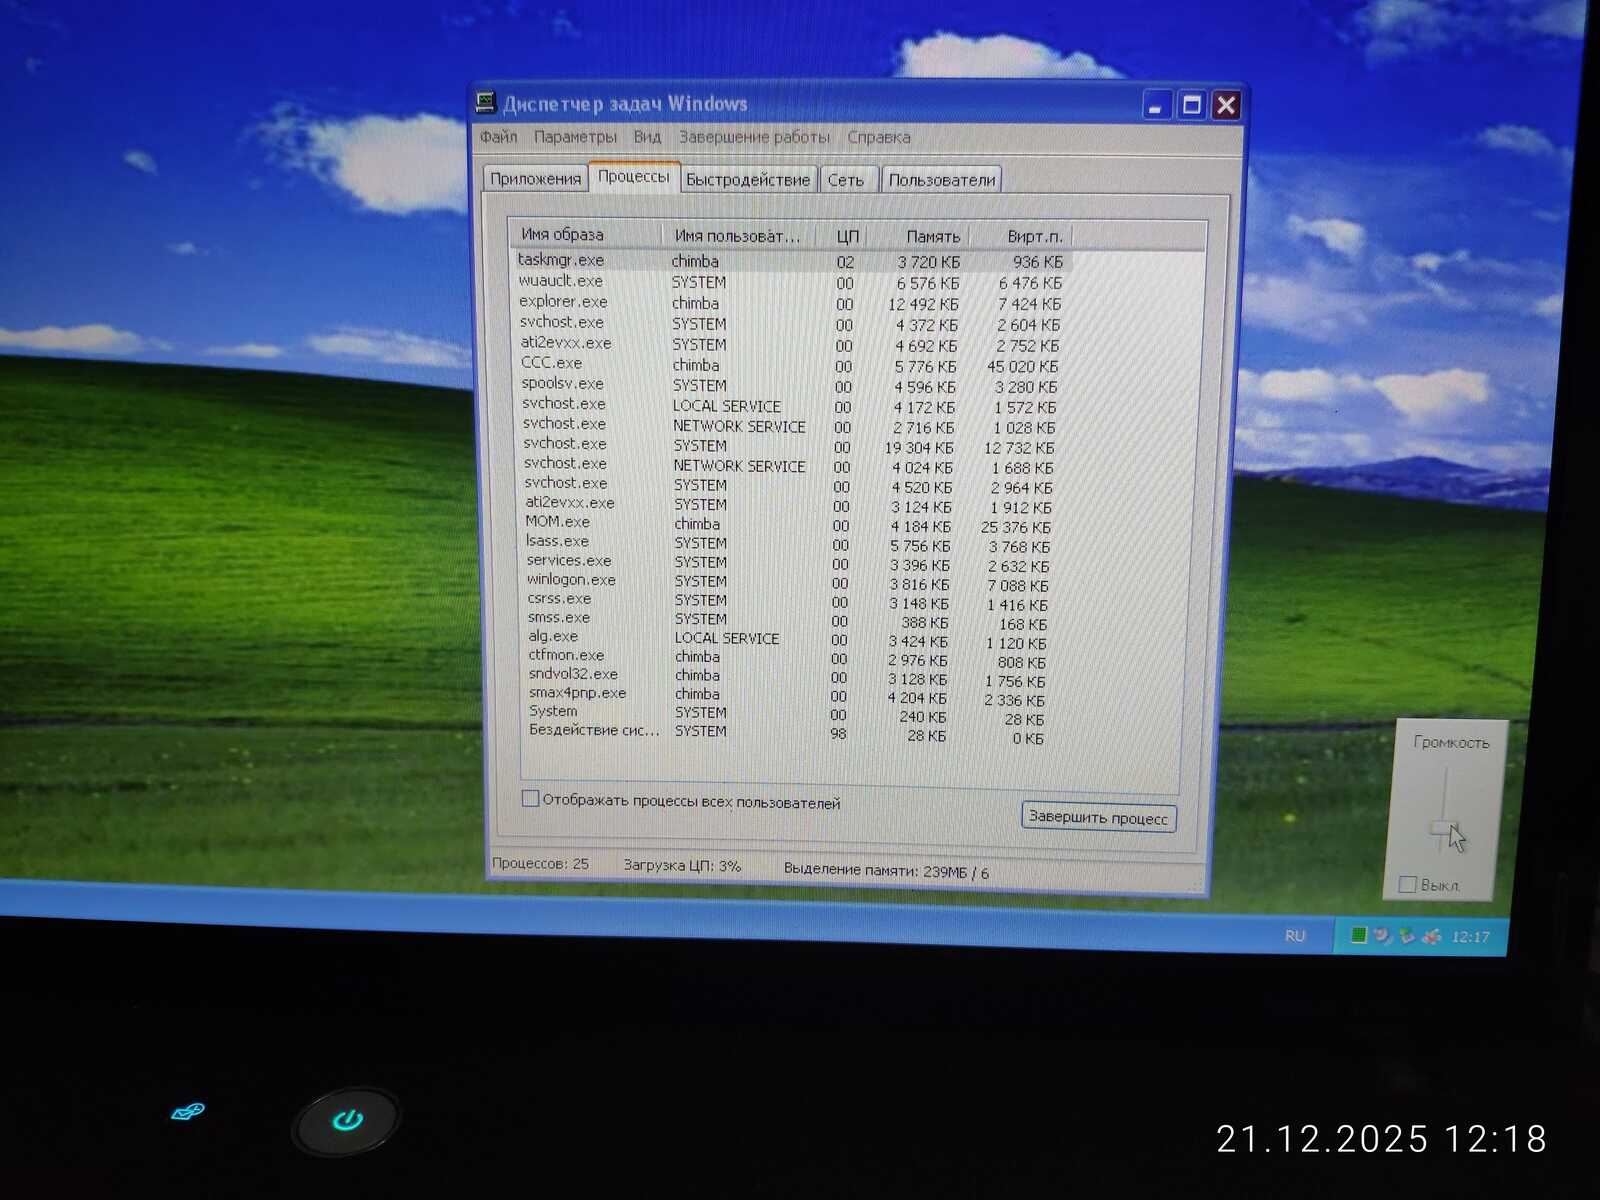This screenshot has width=1600, height=1200.
Task: Switch to the Приложения tab
Action: (535, 179)
